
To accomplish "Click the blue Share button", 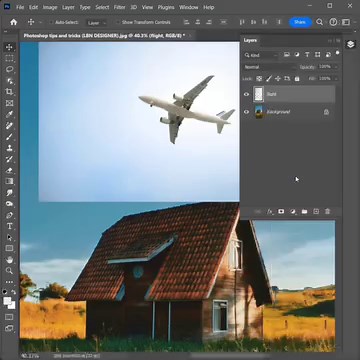I will click(300, 22).
